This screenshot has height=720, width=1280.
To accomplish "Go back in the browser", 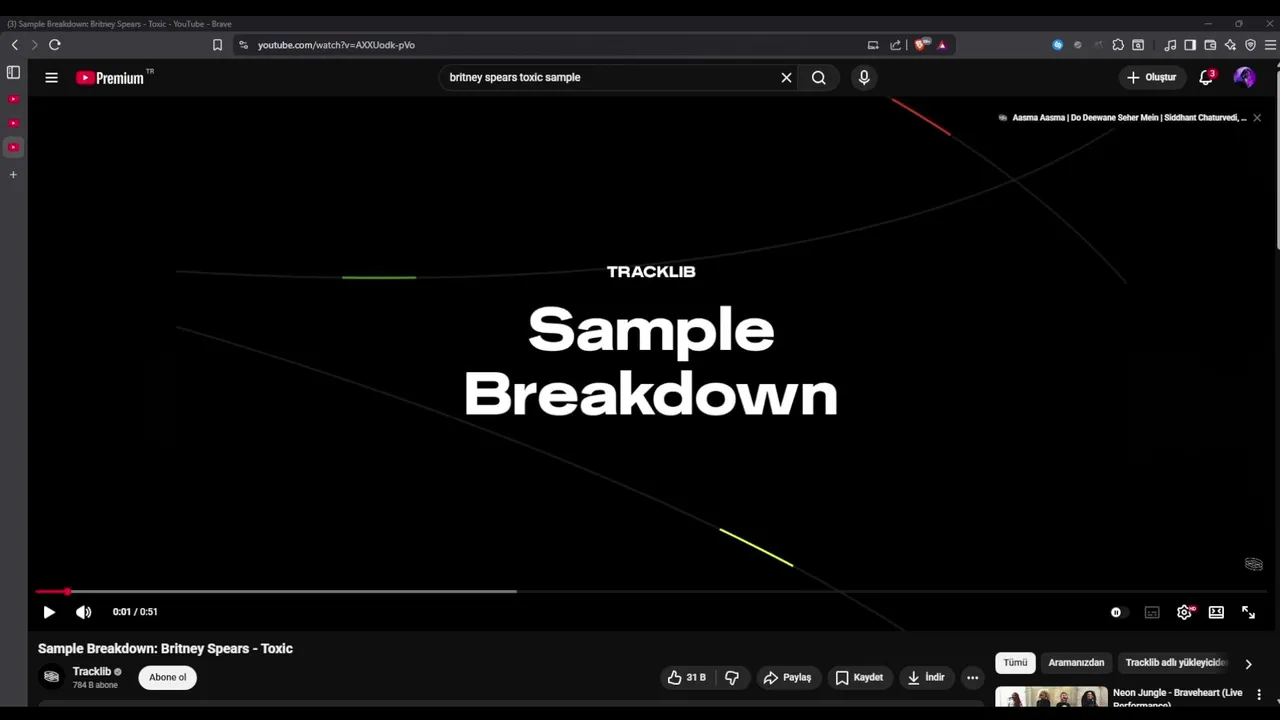I will [14, 45].
